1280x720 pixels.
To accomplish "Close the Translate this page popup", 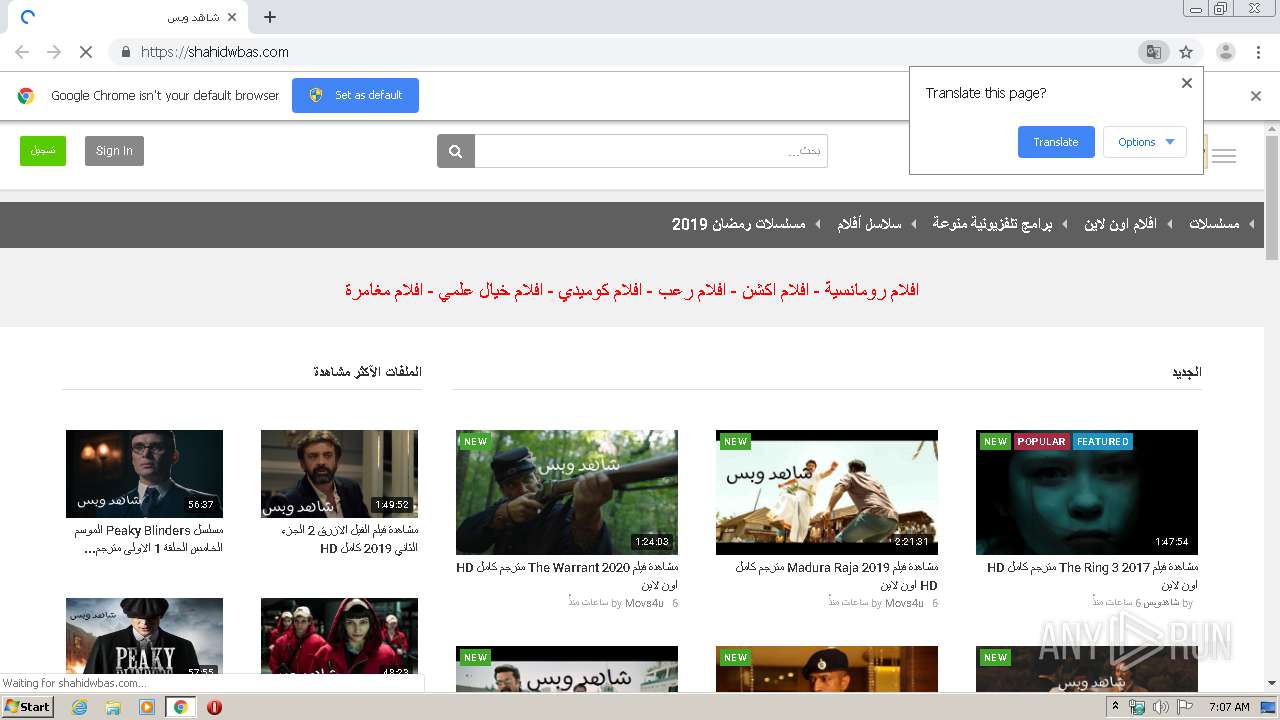I will [1187, 83].
